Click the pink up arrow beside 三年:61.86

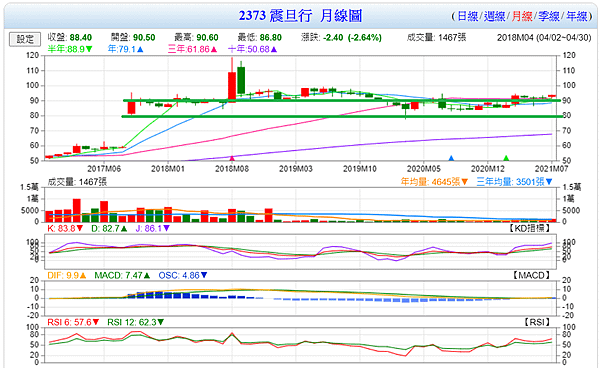click(x=214, y=49)
